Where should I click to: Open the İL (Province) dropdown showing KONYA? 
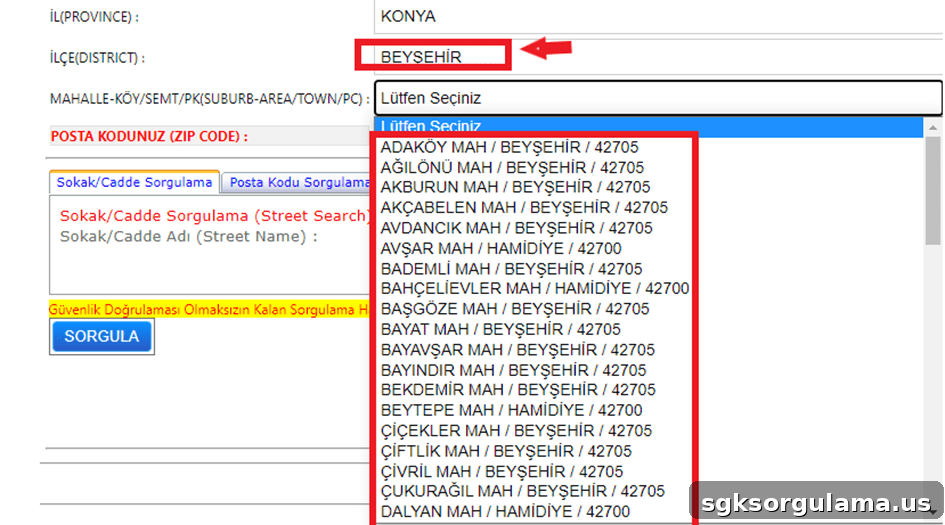[x=659, y=16]
